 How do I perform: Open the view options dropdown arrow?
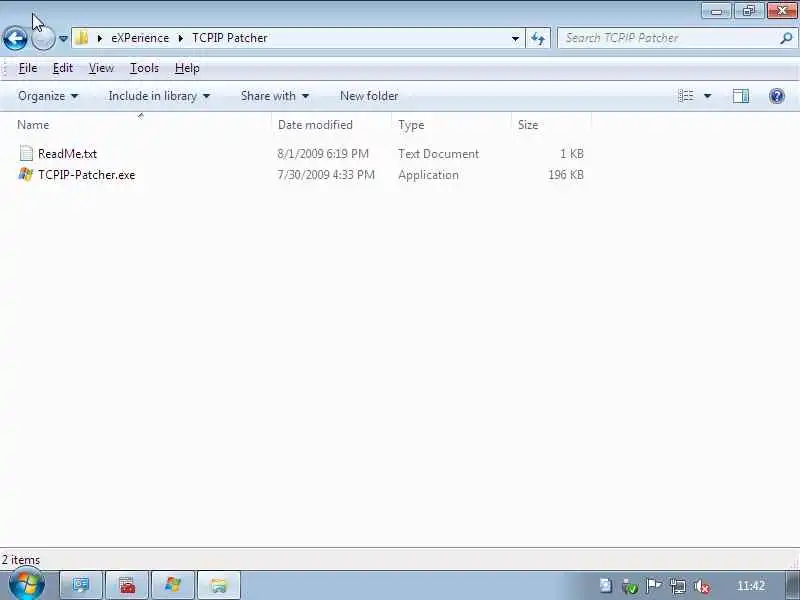[x=708, y=96]
